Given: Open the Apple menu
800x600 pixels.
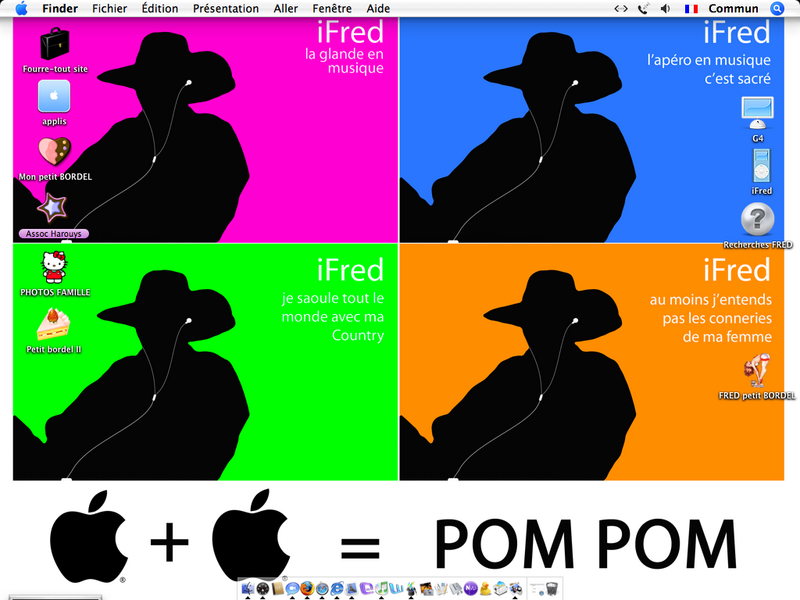Looking at the screenshot, I should click(21, 8).
